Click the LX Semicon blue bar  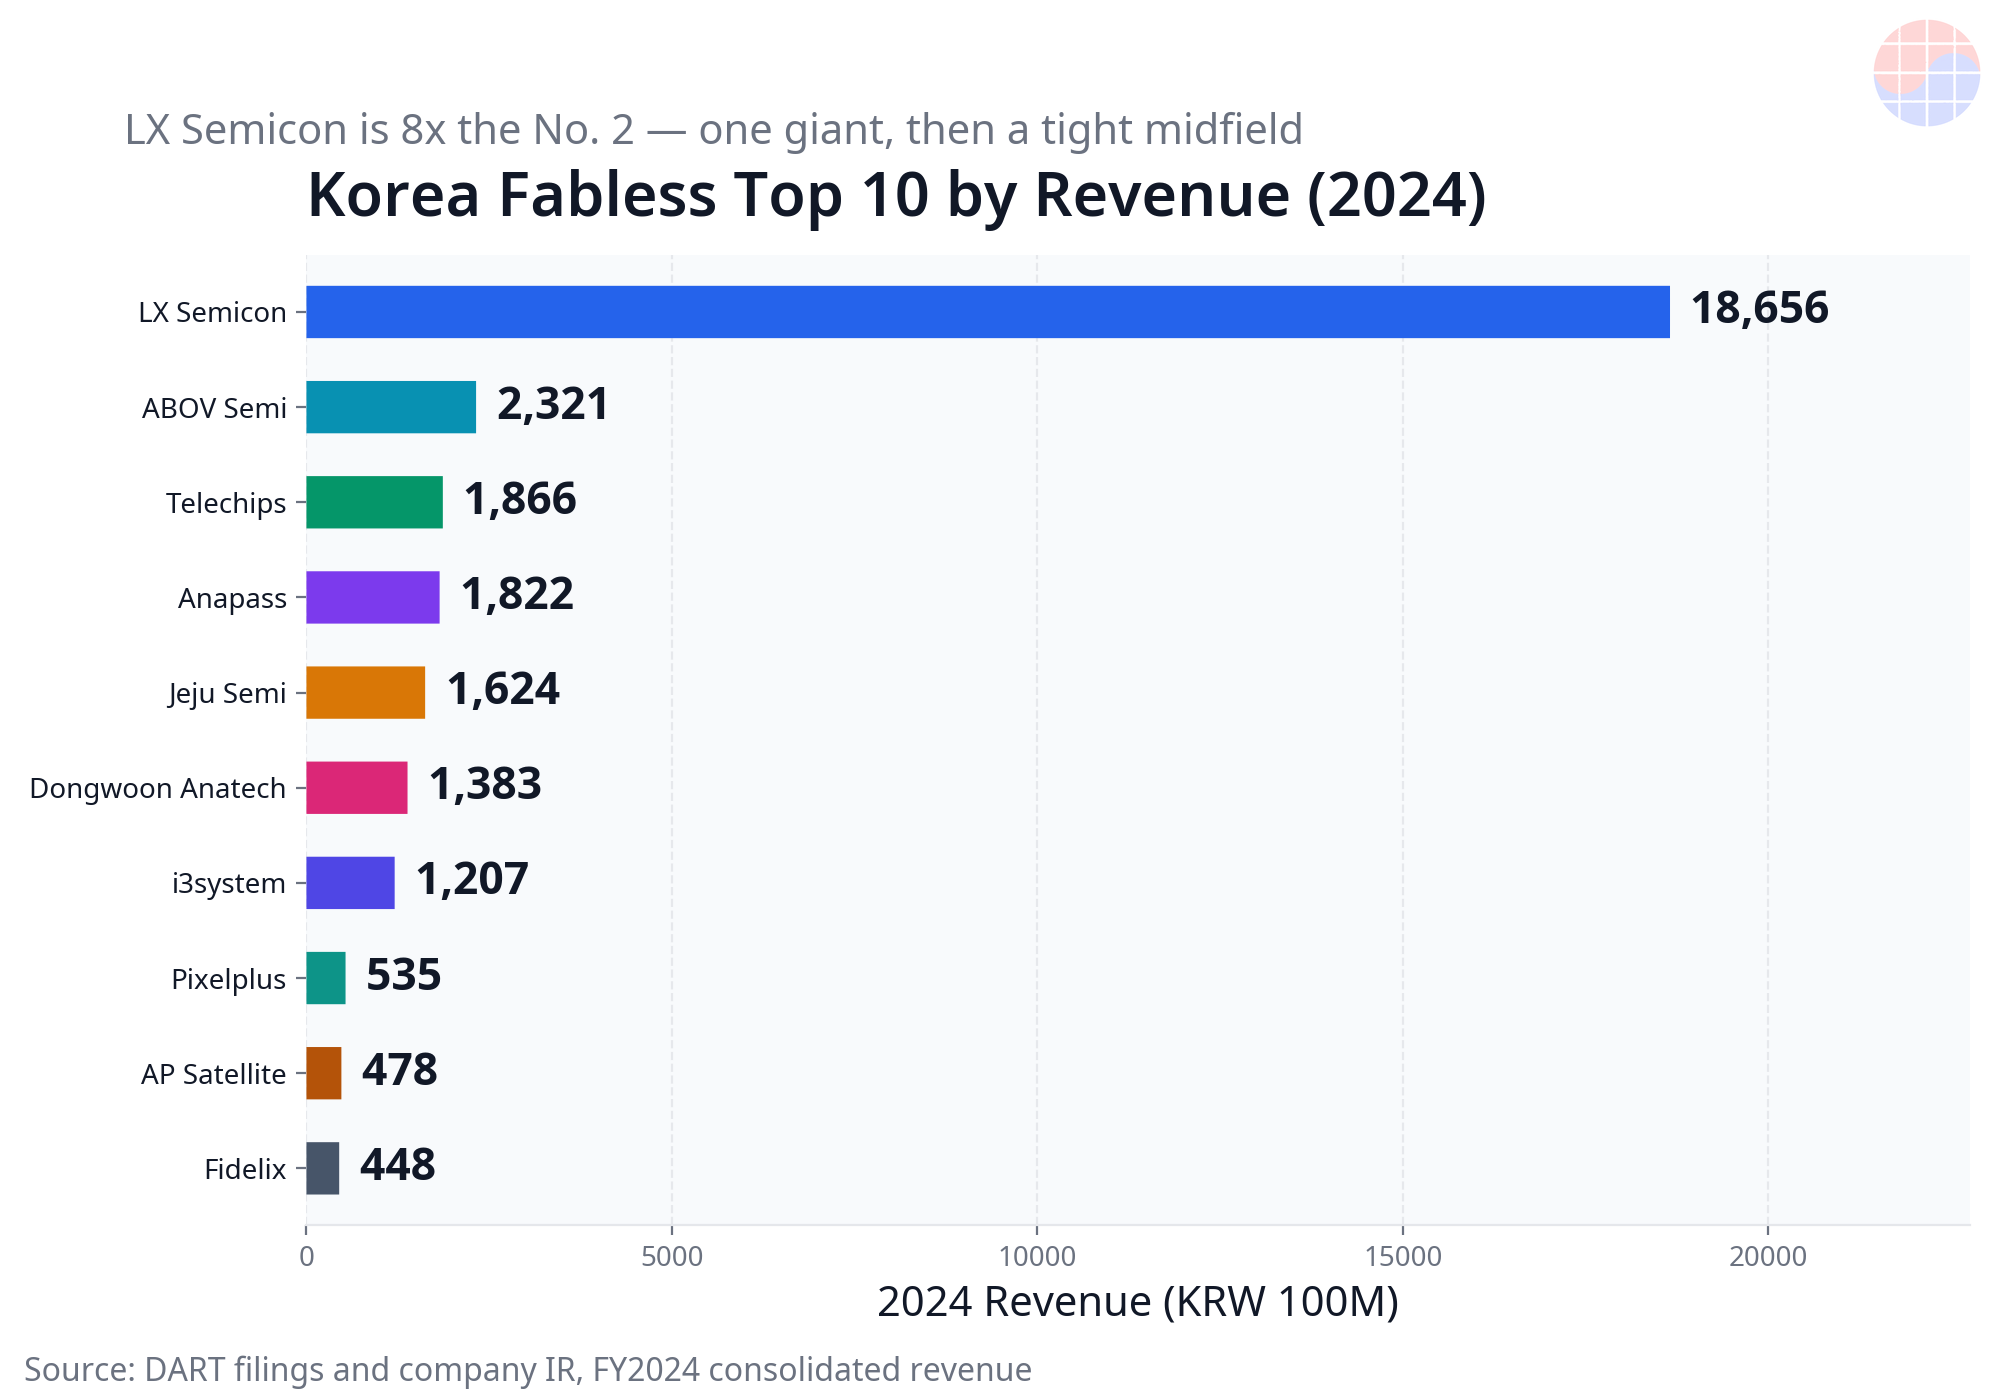tap(988, 312)
